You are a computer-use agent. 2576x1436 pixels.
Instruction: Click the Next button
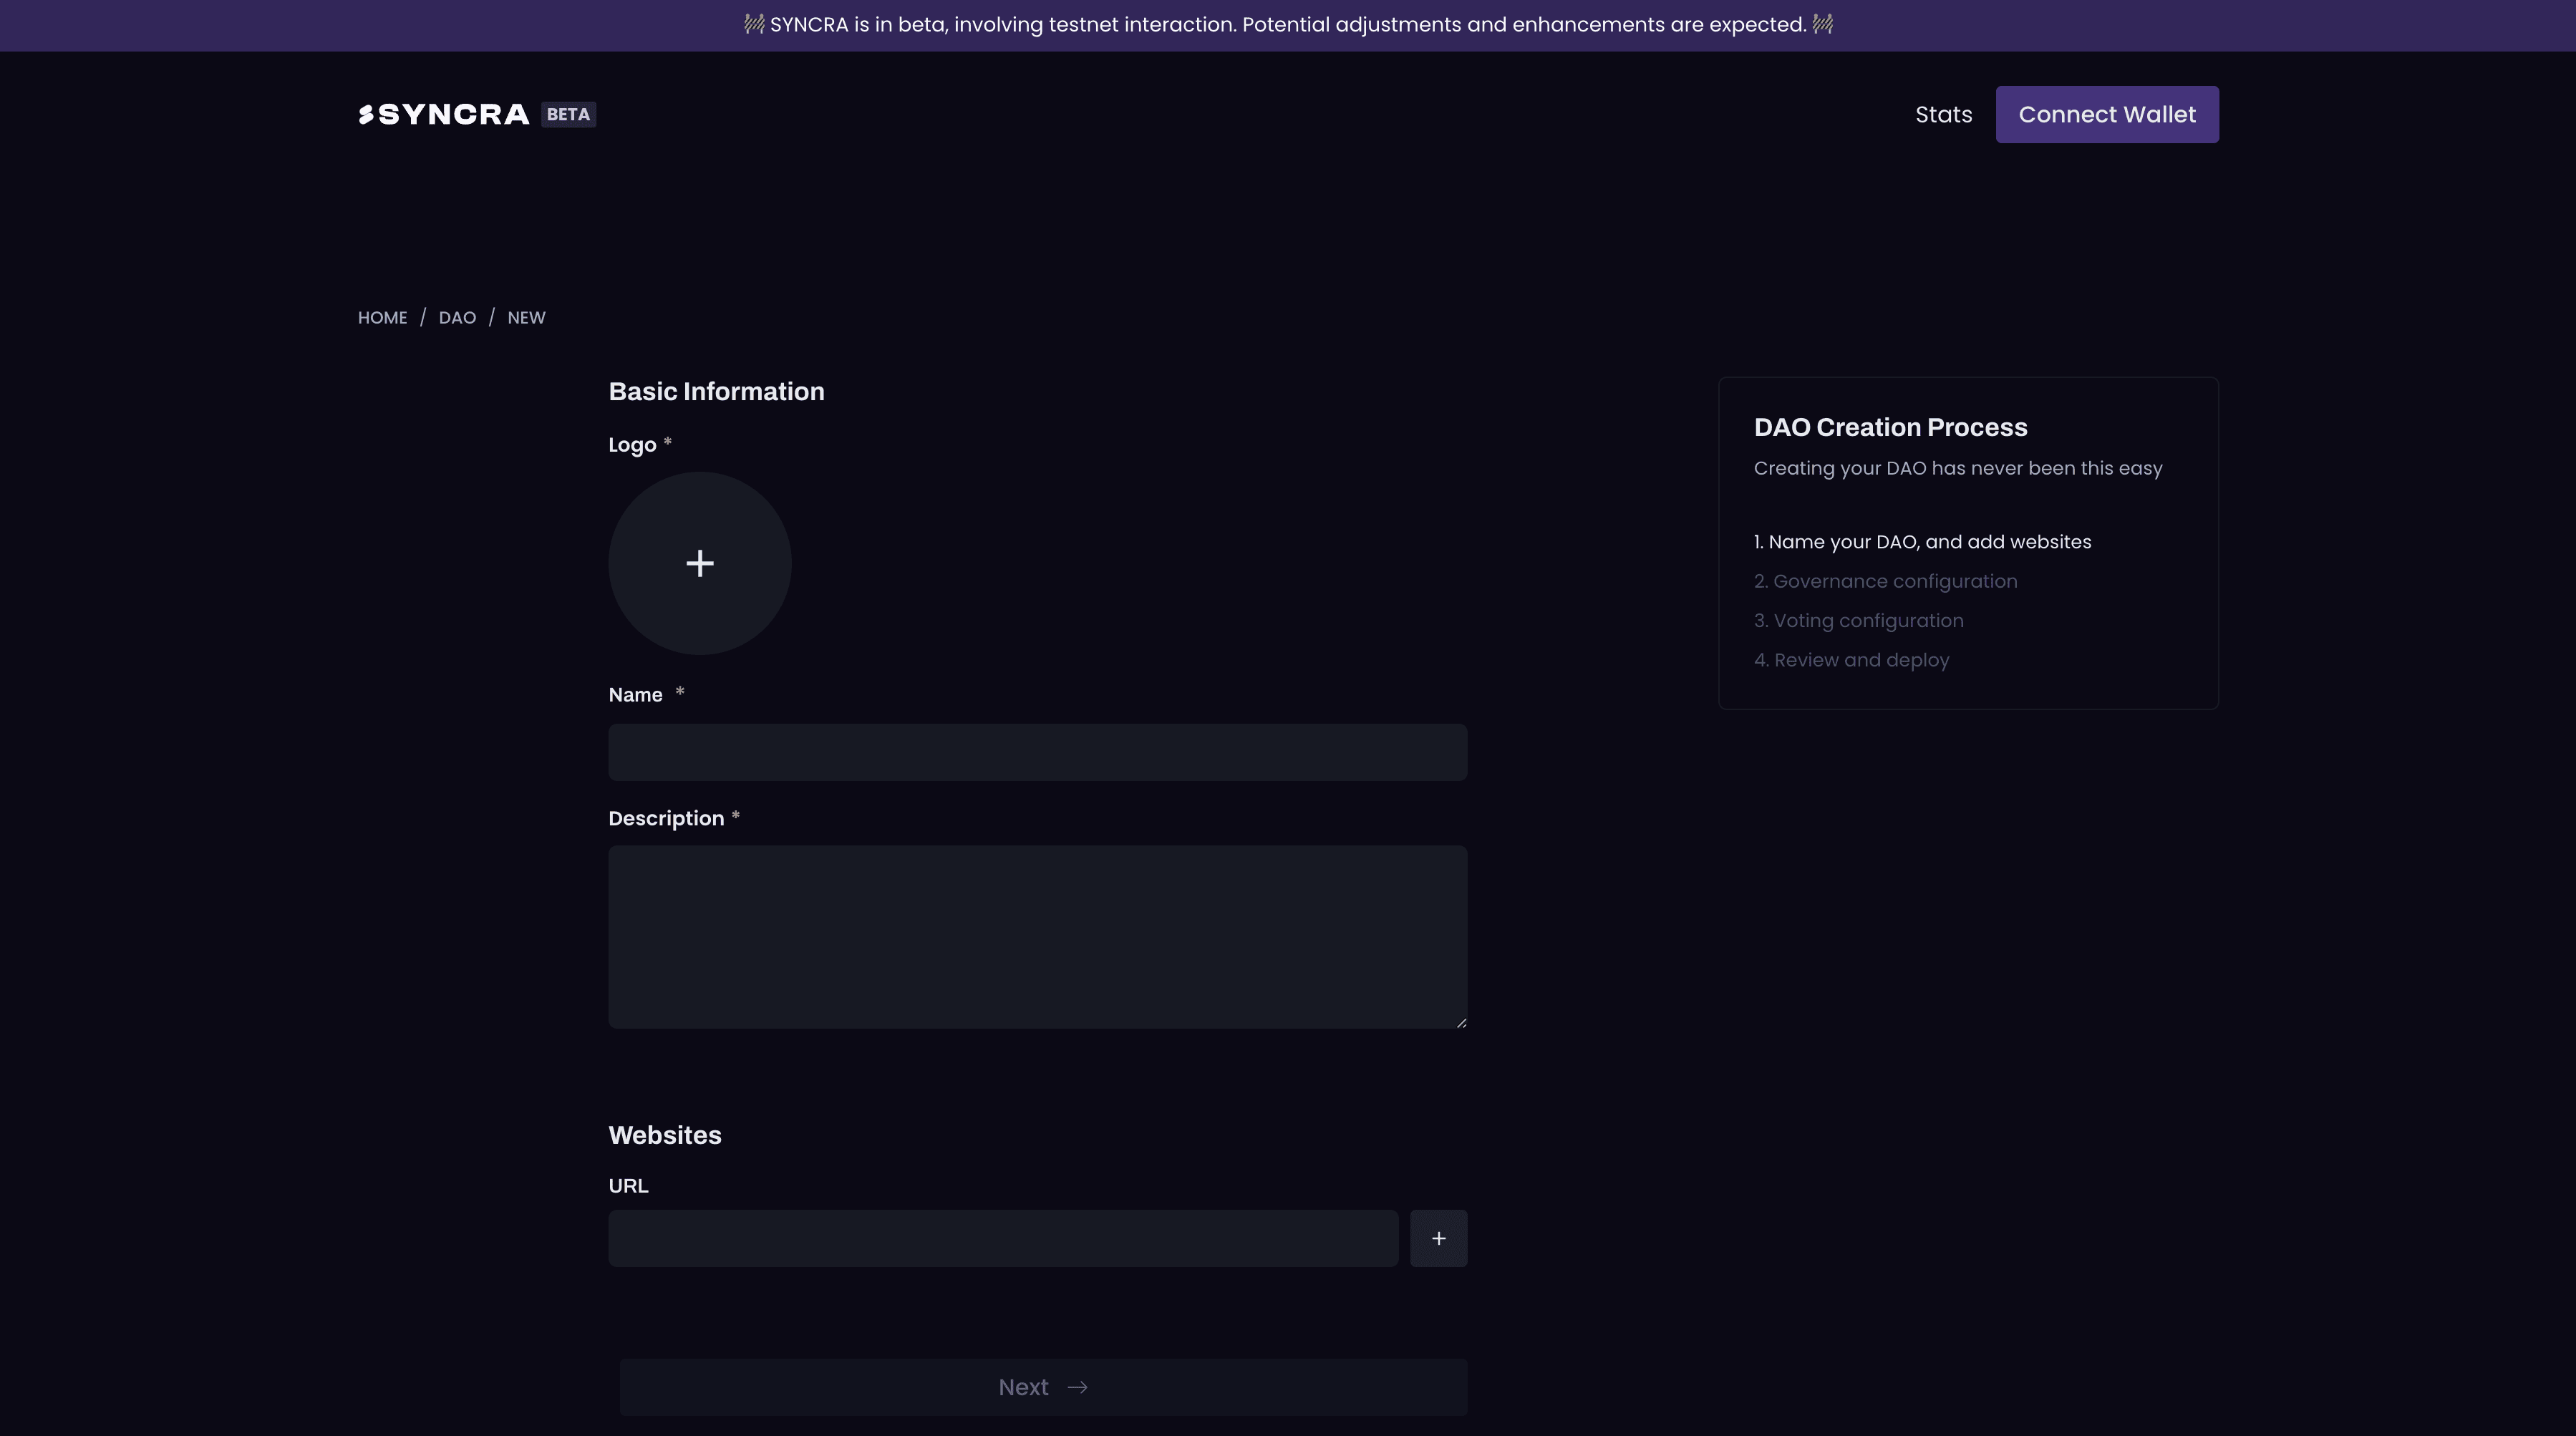coord(1043,1388)
